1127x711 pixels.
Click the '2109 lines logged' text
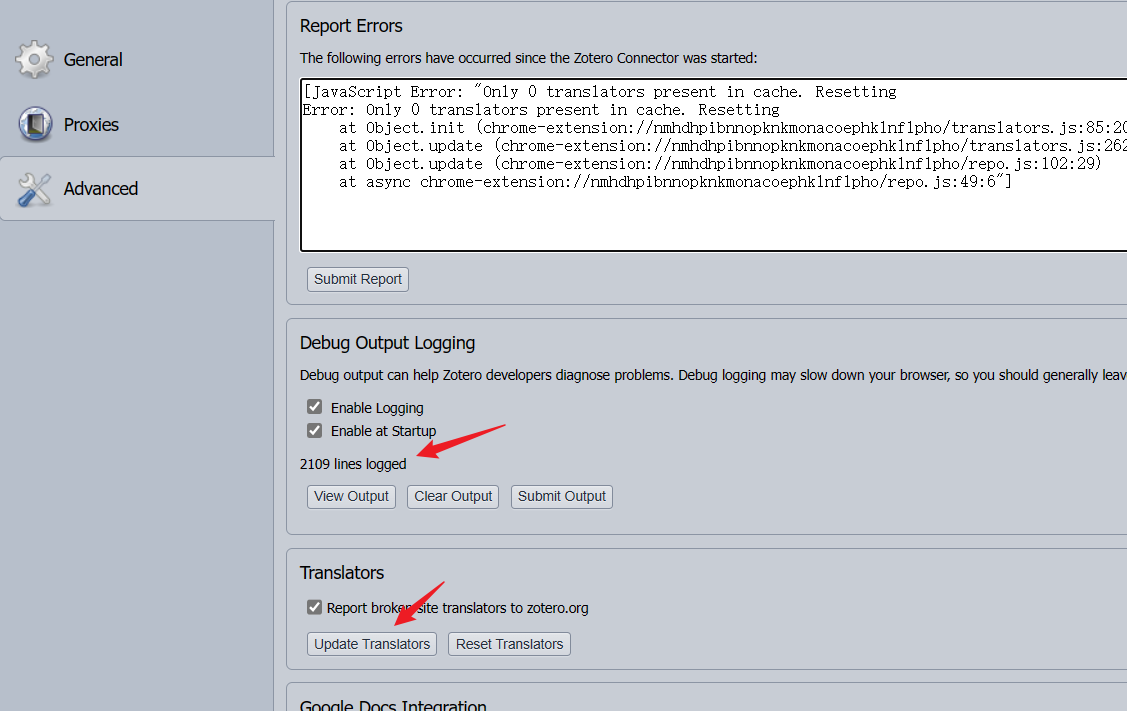pos(353,464)
